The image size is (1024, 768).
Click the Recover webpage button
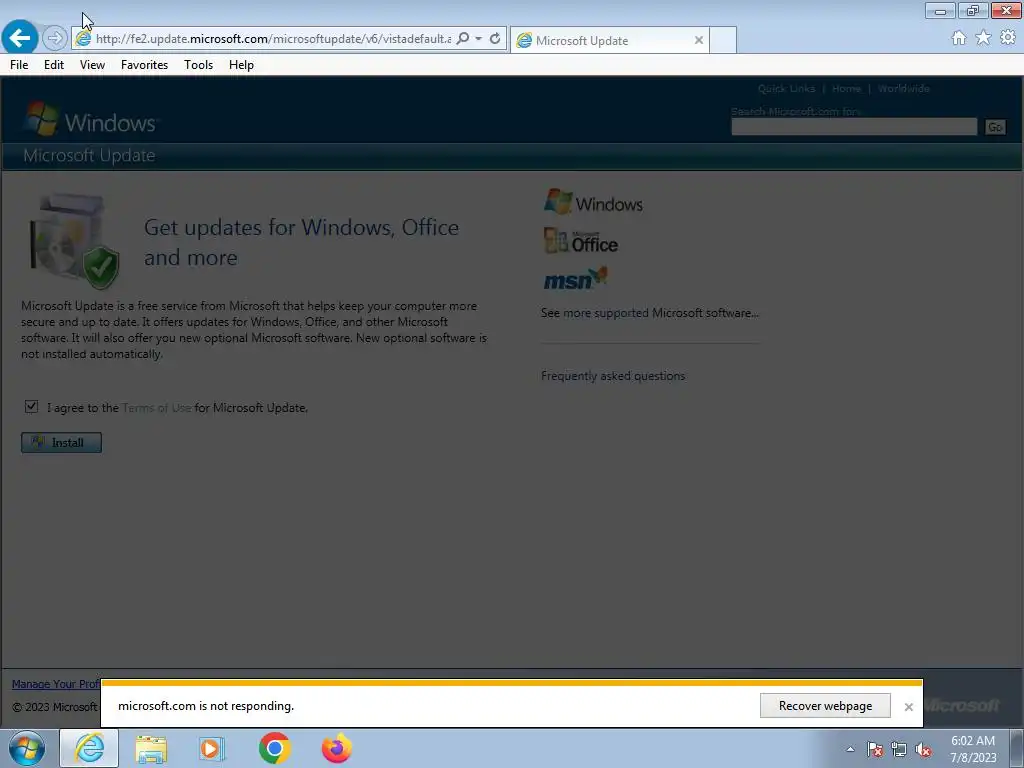coord(825,705)
